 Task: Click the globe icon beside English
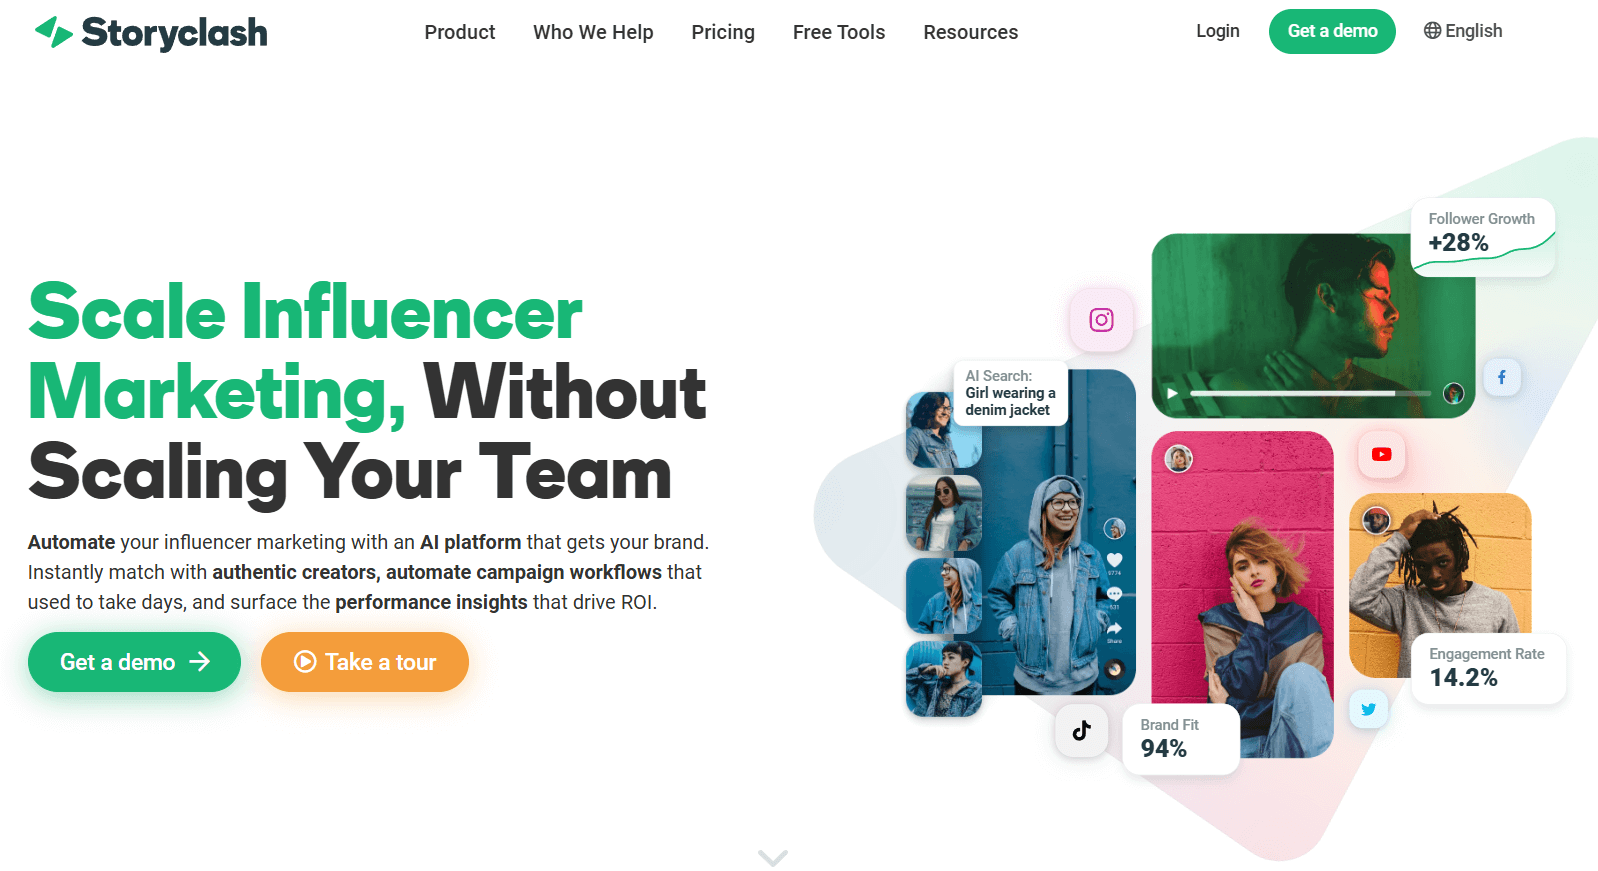(x=1432, y=31)
